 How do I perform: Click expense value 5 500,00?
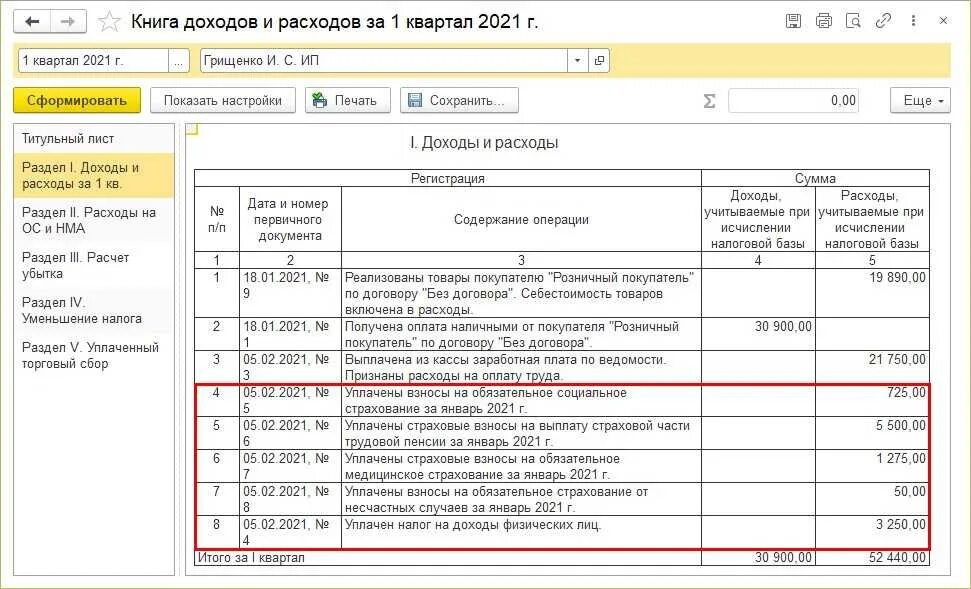[x=900, y=425]
